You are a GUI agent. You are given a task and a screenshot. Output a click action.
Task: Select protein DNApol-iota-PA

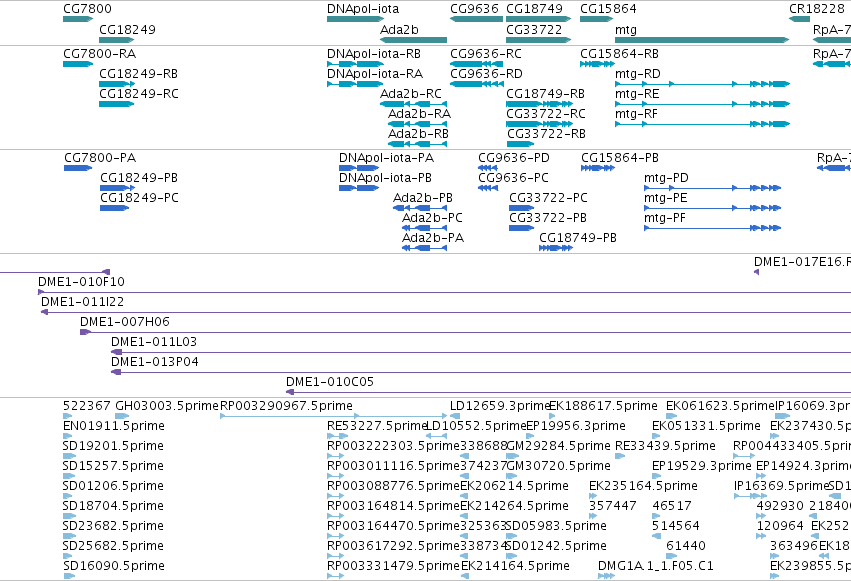(x=386, y=158)
